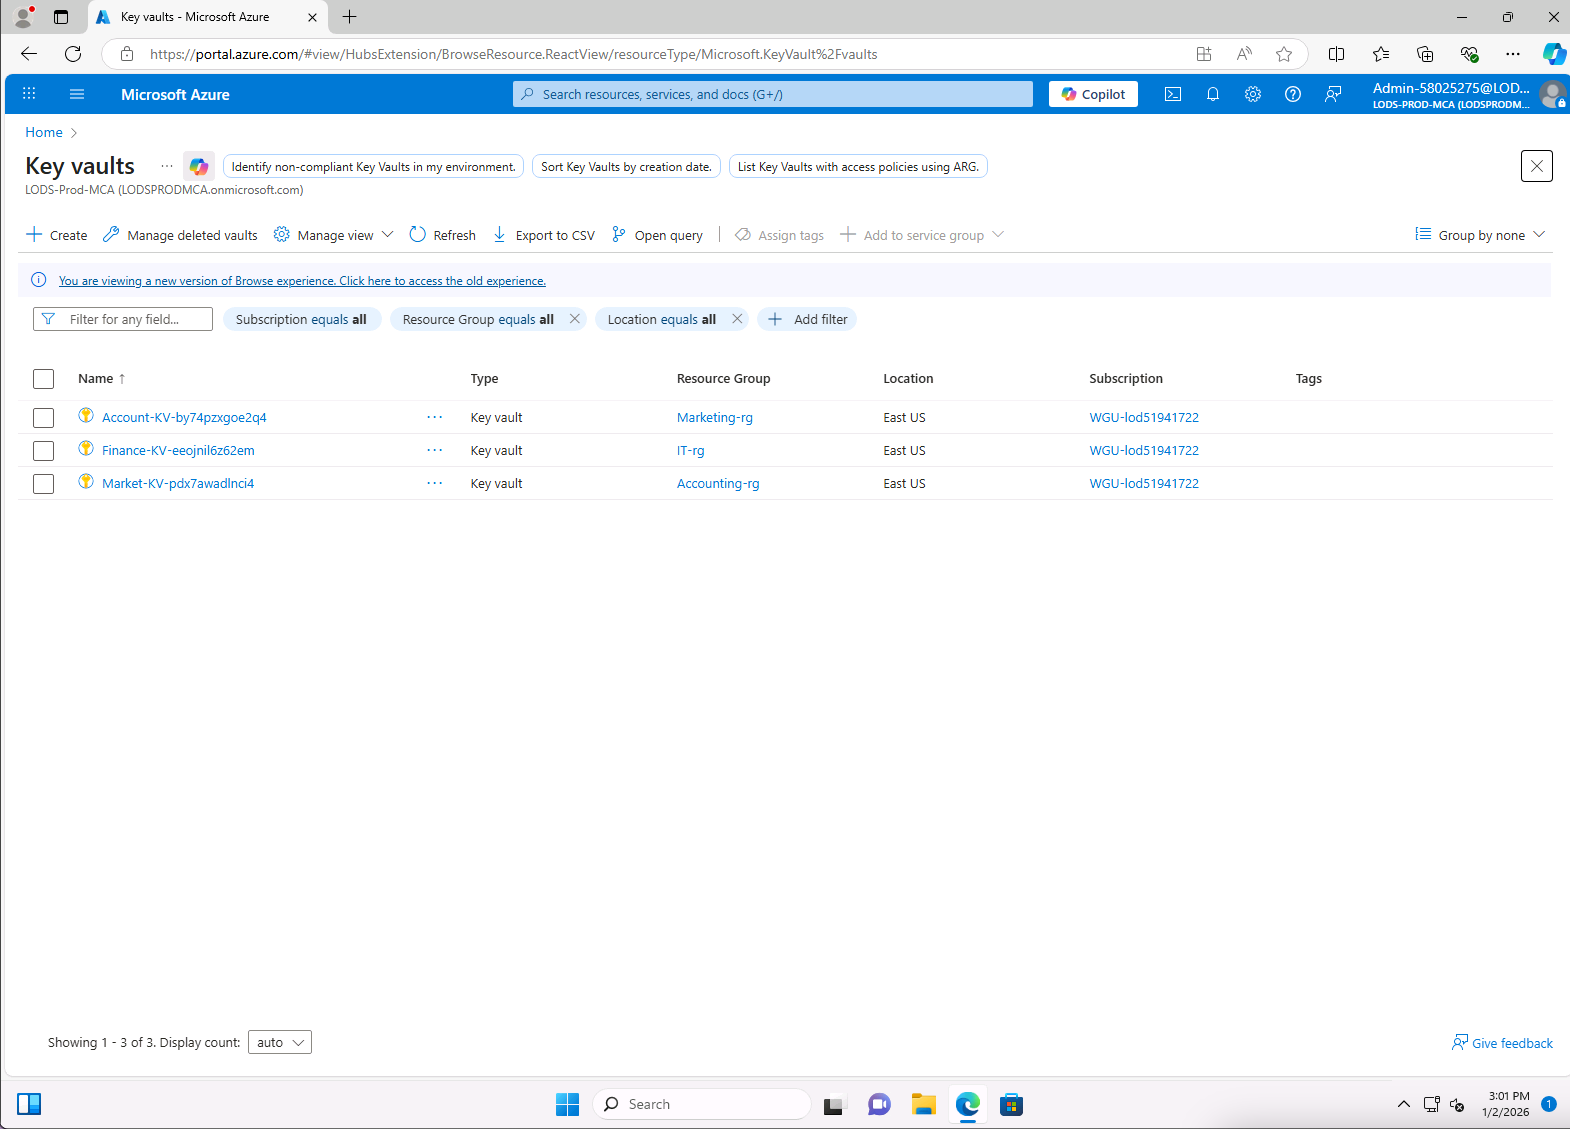
Task: Click the top bar feedback icon
Action: (x=1333, y=94)
